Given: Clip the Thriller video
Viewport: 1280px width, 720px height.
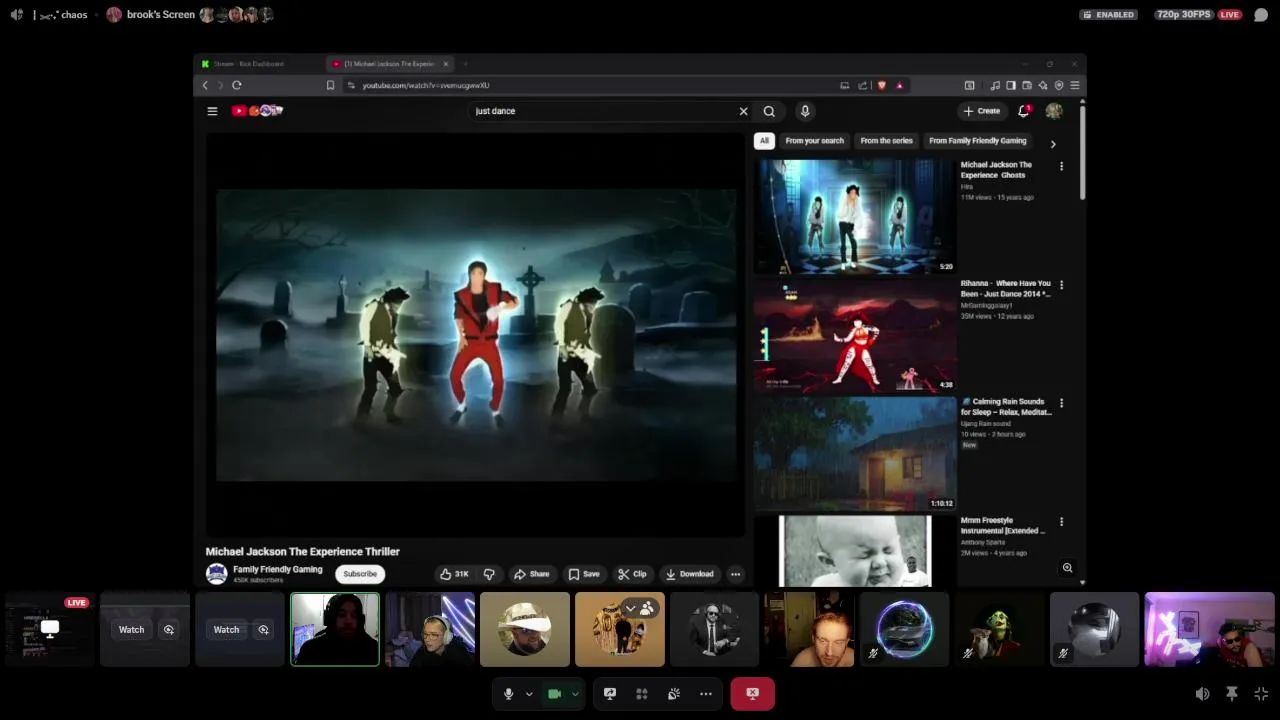Looking at the screenshot, I should [x=632, y=574].
